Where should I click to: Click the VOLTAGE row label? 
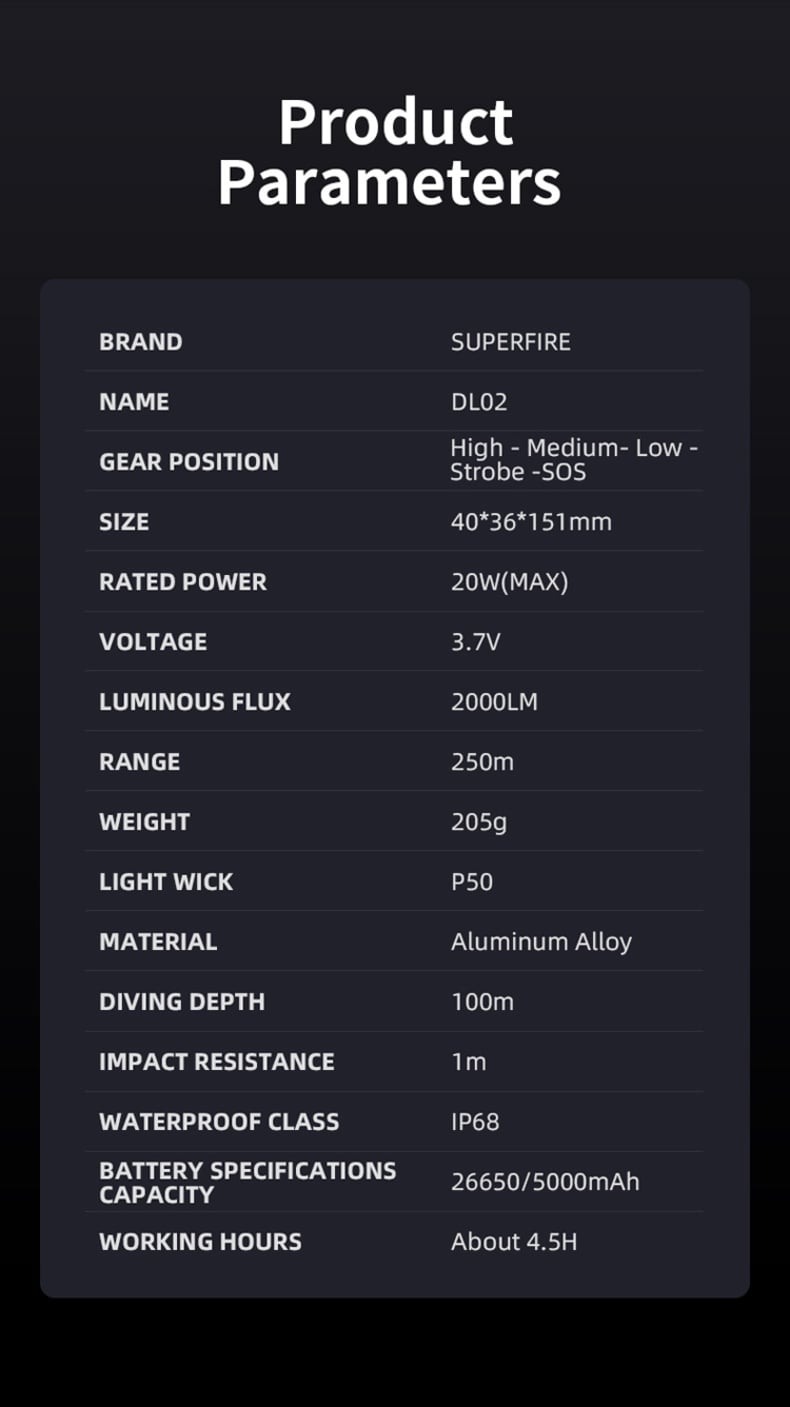(153, 642)
